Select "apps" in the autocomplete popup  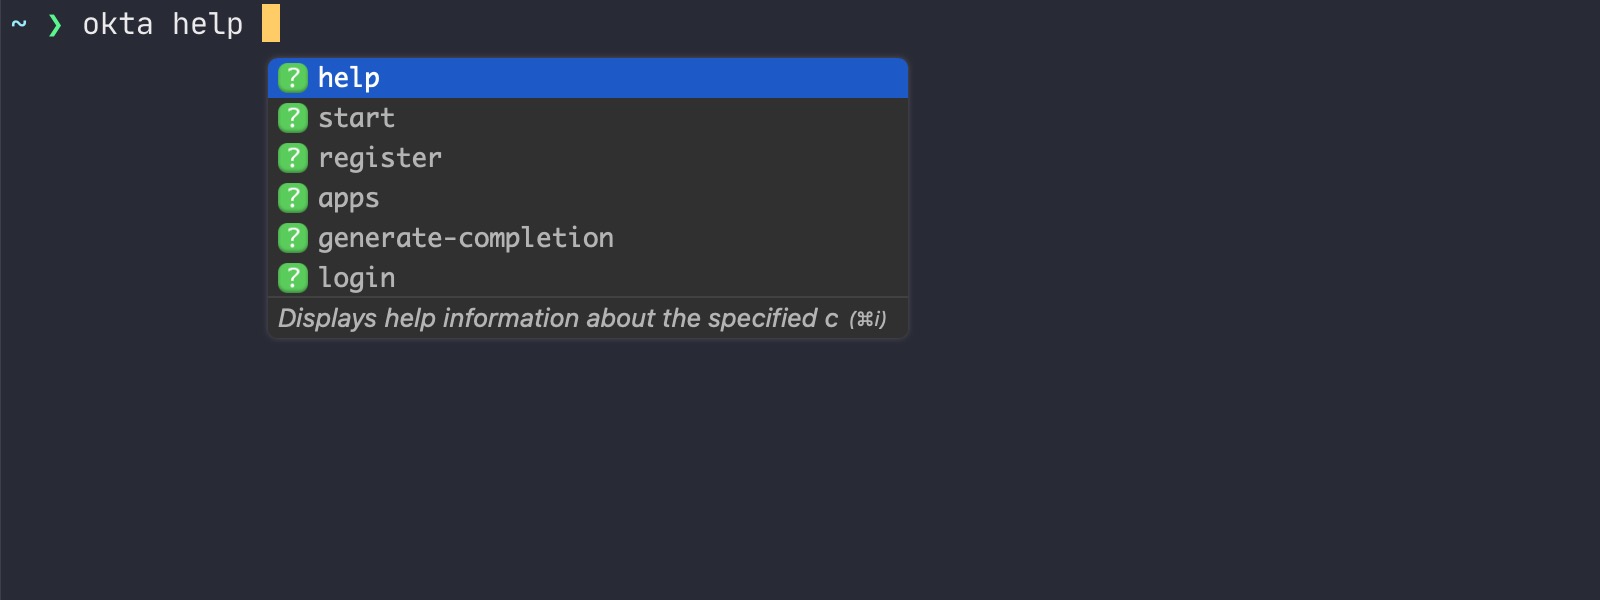(348, 197)
